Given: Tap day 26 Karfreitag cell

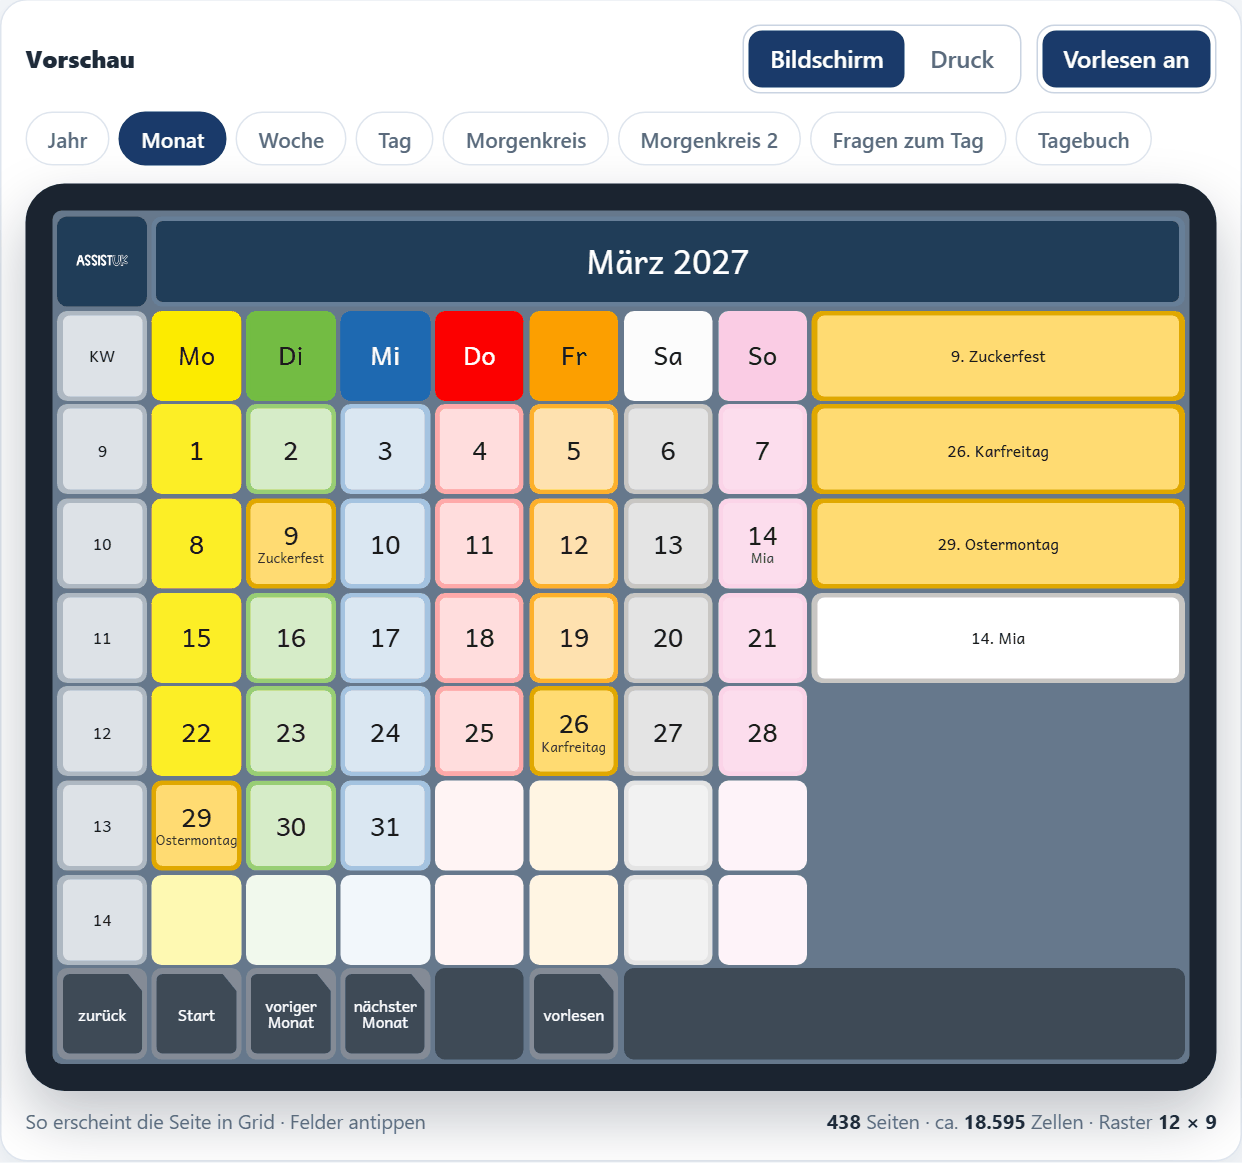Looking at the screenshot, I should point(574,732).
